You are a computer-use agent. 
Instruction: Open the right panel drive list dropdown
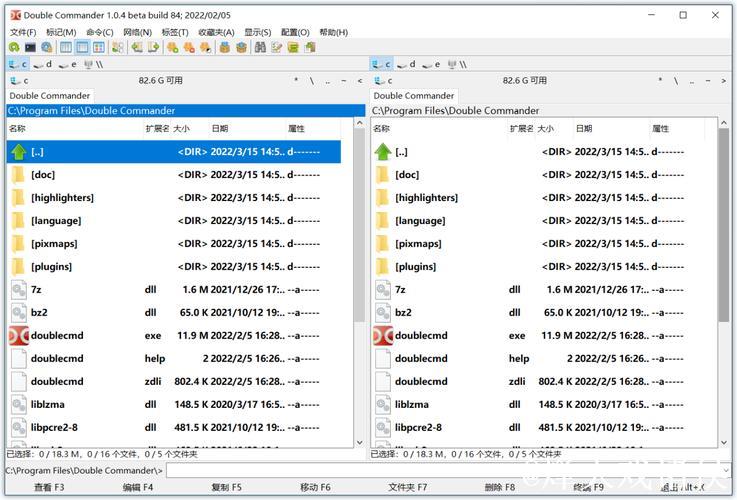[384, 81]
